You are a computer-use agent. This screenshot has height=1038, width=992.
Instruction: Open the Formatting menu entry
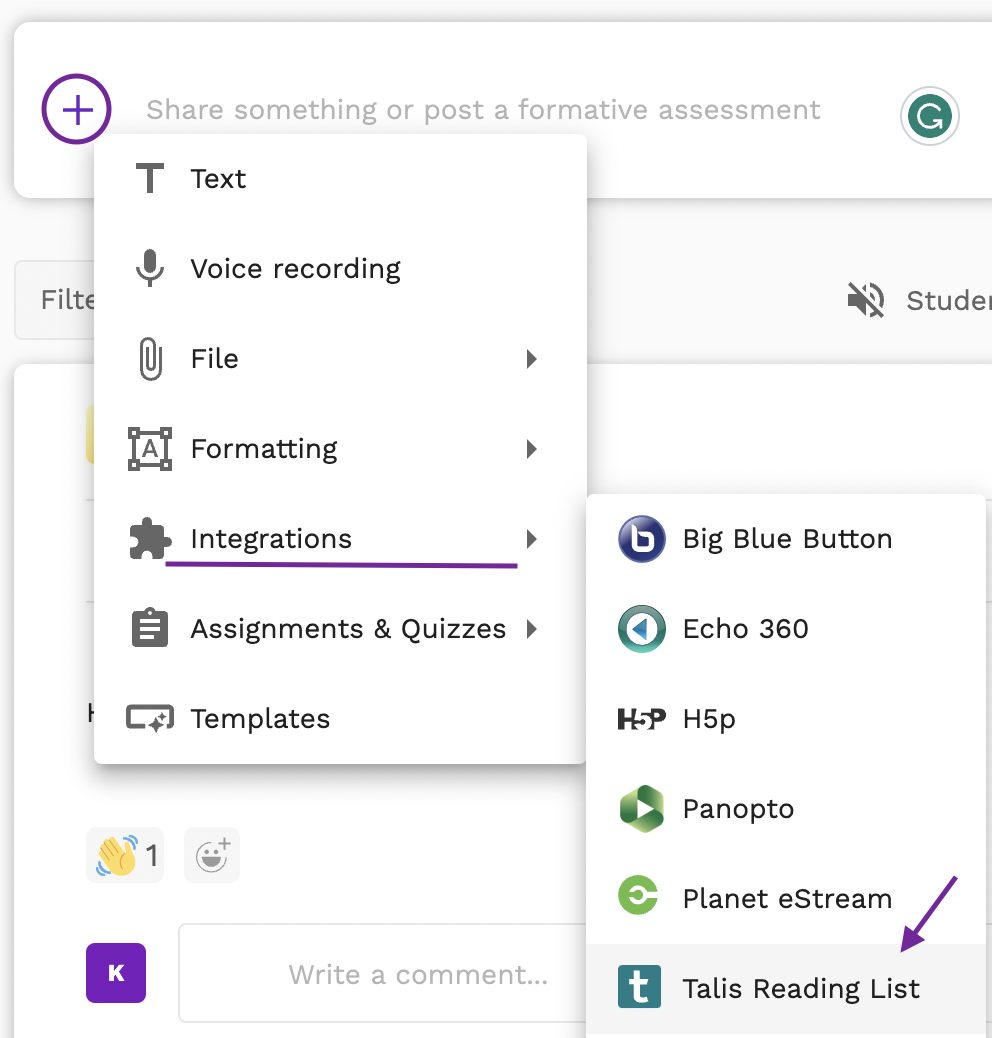[x=340, y=449]
